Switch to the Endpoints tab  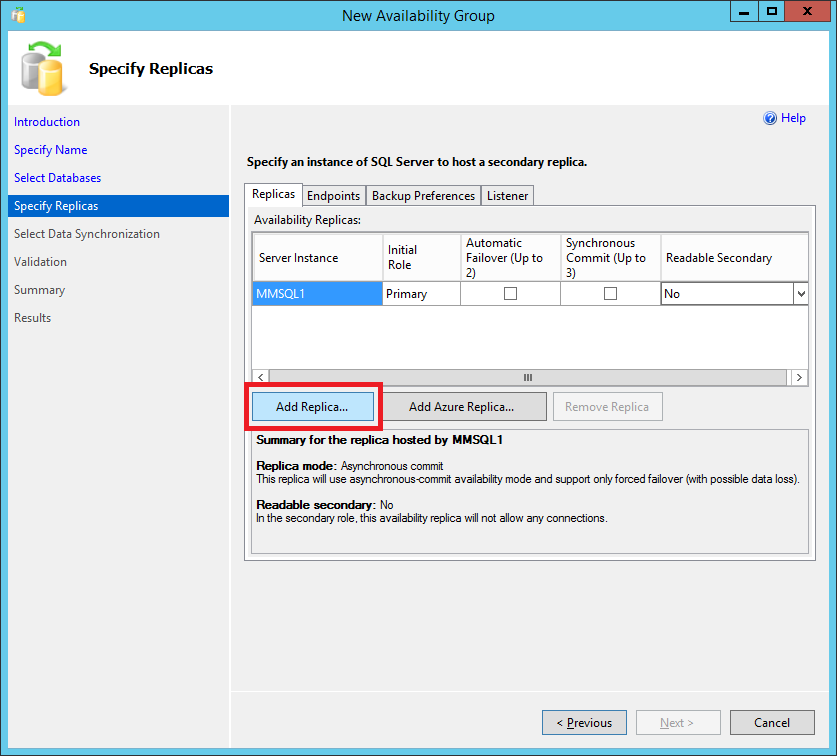coord(334,196)
